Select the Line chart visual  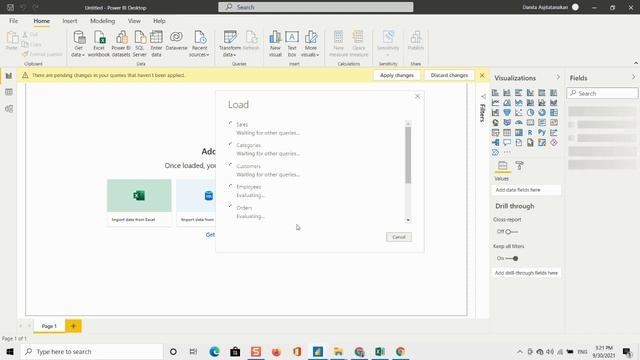495,102
